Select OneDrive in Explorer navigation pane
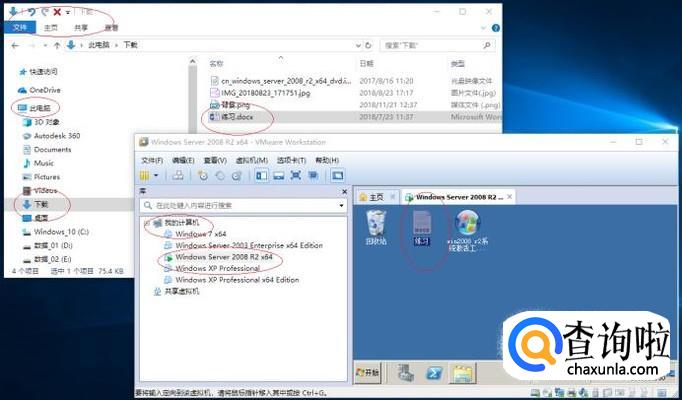 tap(39, 90)
